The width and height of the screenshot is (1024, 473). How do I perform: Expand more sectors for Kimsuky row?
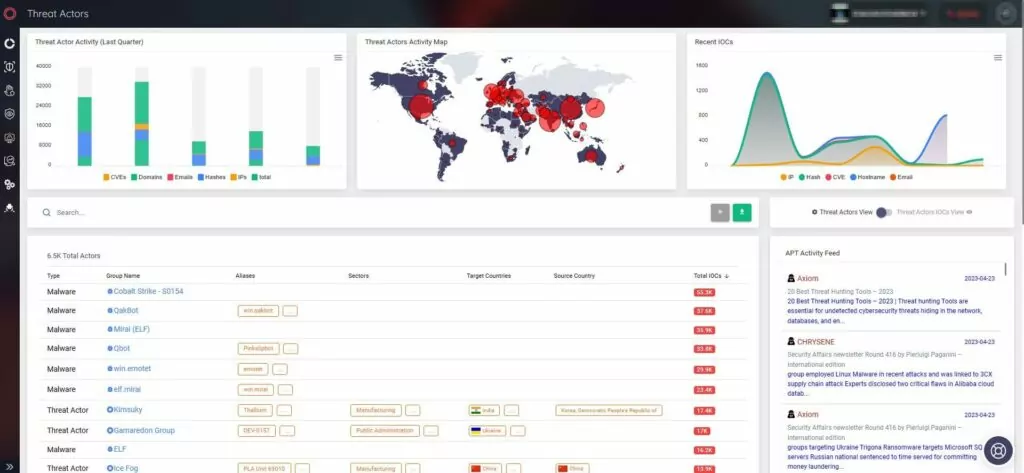pos(413,410)
